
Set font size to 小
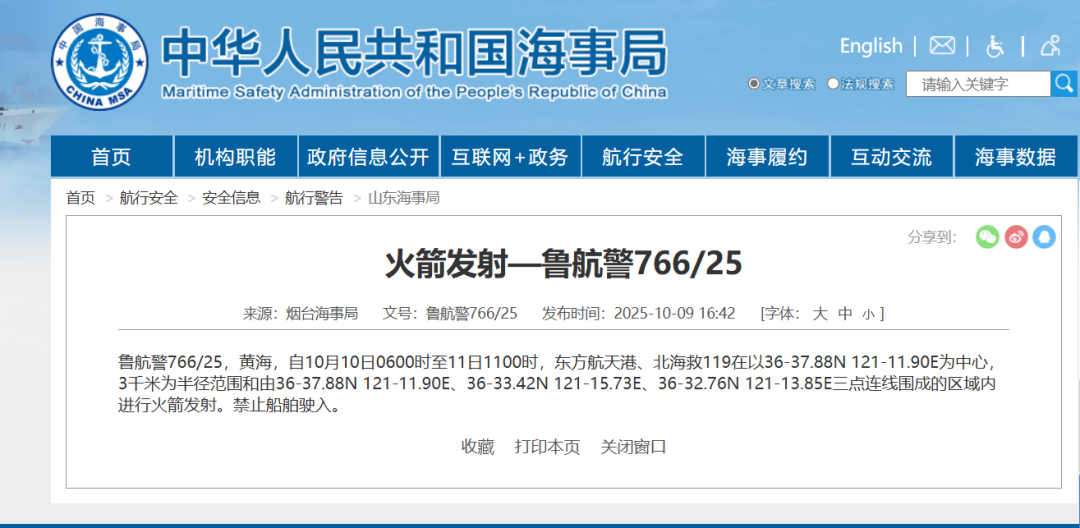pyautogui.click(x=868, y=315)
